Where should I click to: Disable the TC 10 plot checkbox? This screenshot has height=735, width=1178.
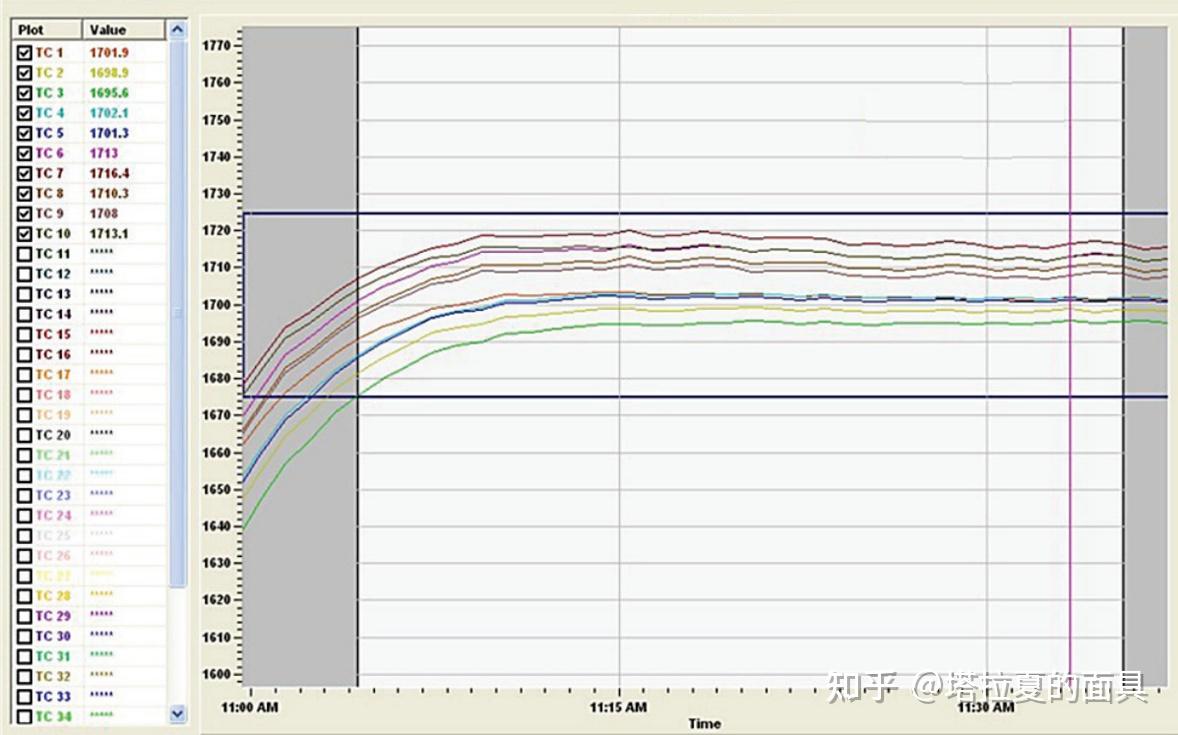tap(24, 234)
